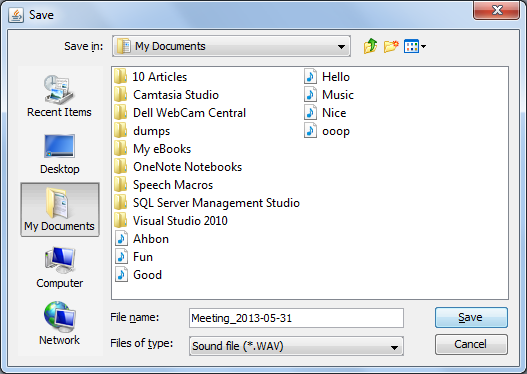Select the Camtasia Studio folder icon
Image resolution: width=527 pixels, height=374 pixels.
pos(120,95)
